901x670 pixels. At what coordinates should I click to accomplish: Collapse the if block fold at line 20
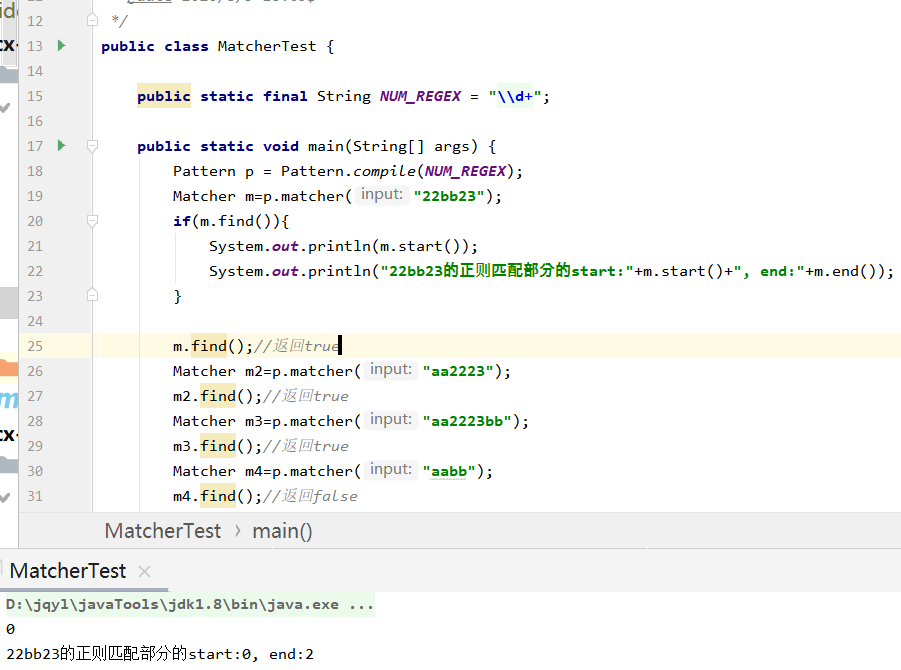pos(92,221)
